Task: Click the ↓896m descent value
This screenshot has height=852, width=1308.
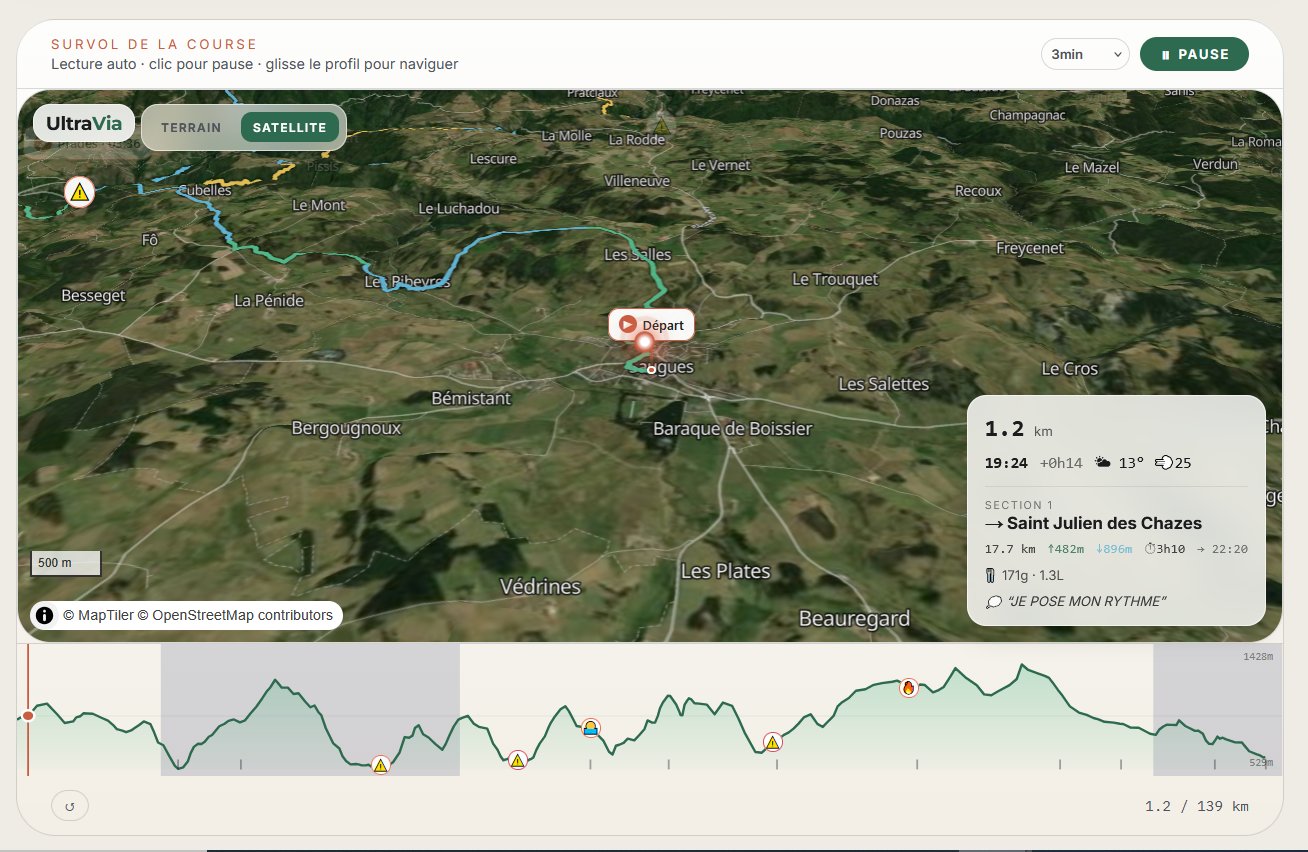Action: click(x=1115, y=549)
